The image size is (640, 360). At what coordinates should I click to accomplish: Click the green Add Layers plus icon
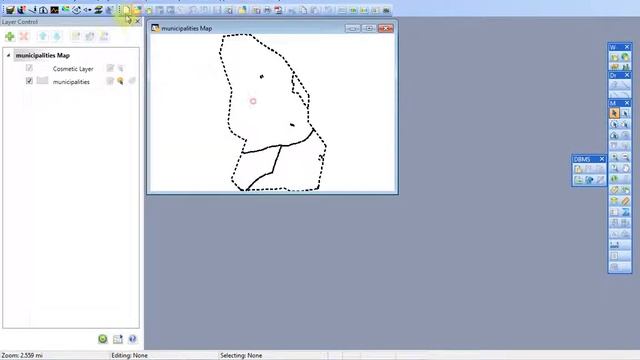pos(10,37)
